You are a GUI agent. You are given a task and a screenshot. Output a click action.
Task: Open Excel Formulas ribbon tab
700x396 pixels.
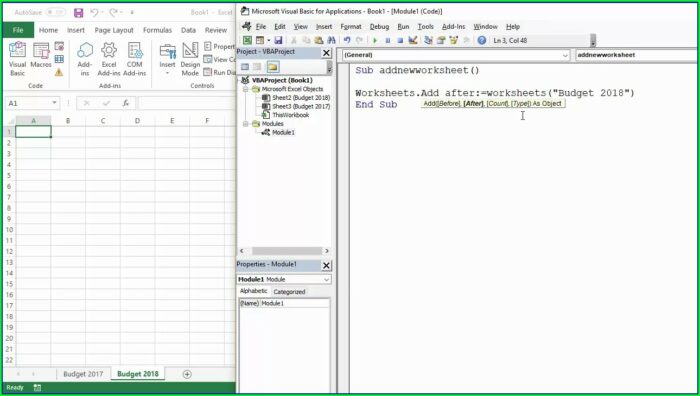point(157,30)
